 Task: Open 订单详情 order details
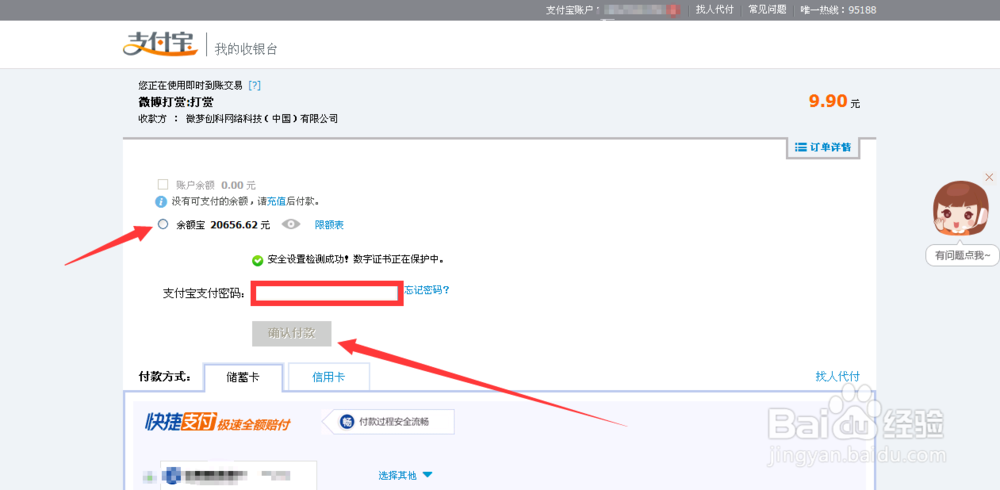pyautogui.click(x=823, y=147)
